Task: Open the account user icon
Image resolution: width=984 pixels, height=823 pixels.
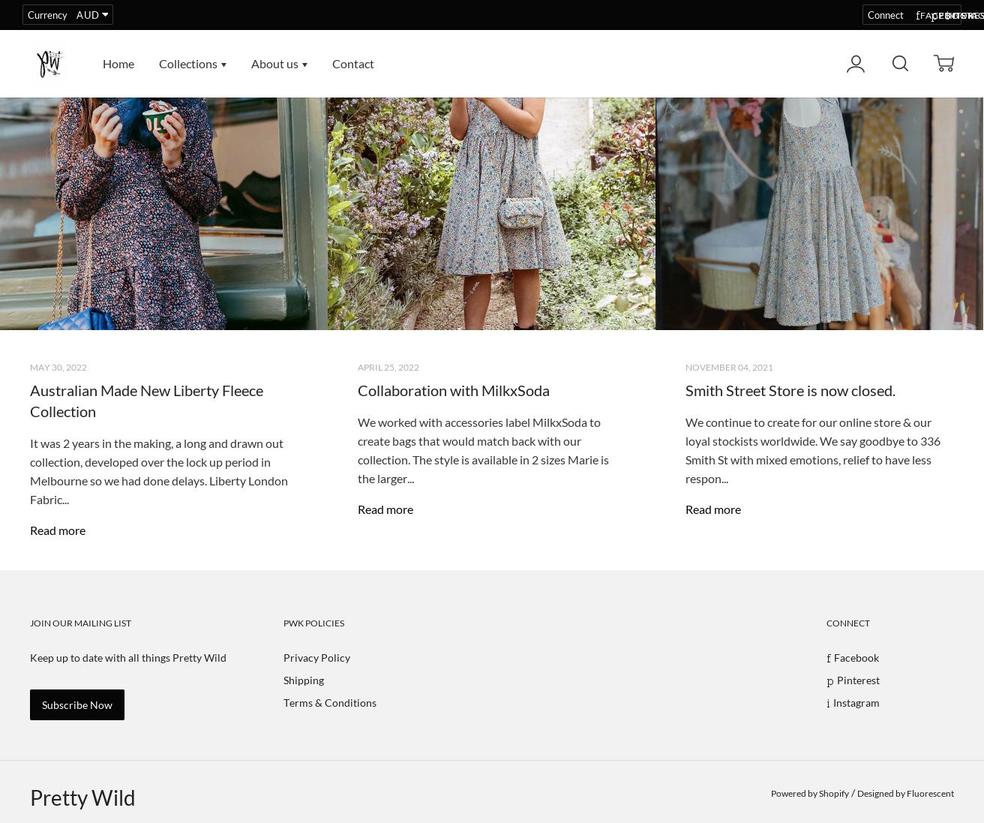Action: [855, 64]
